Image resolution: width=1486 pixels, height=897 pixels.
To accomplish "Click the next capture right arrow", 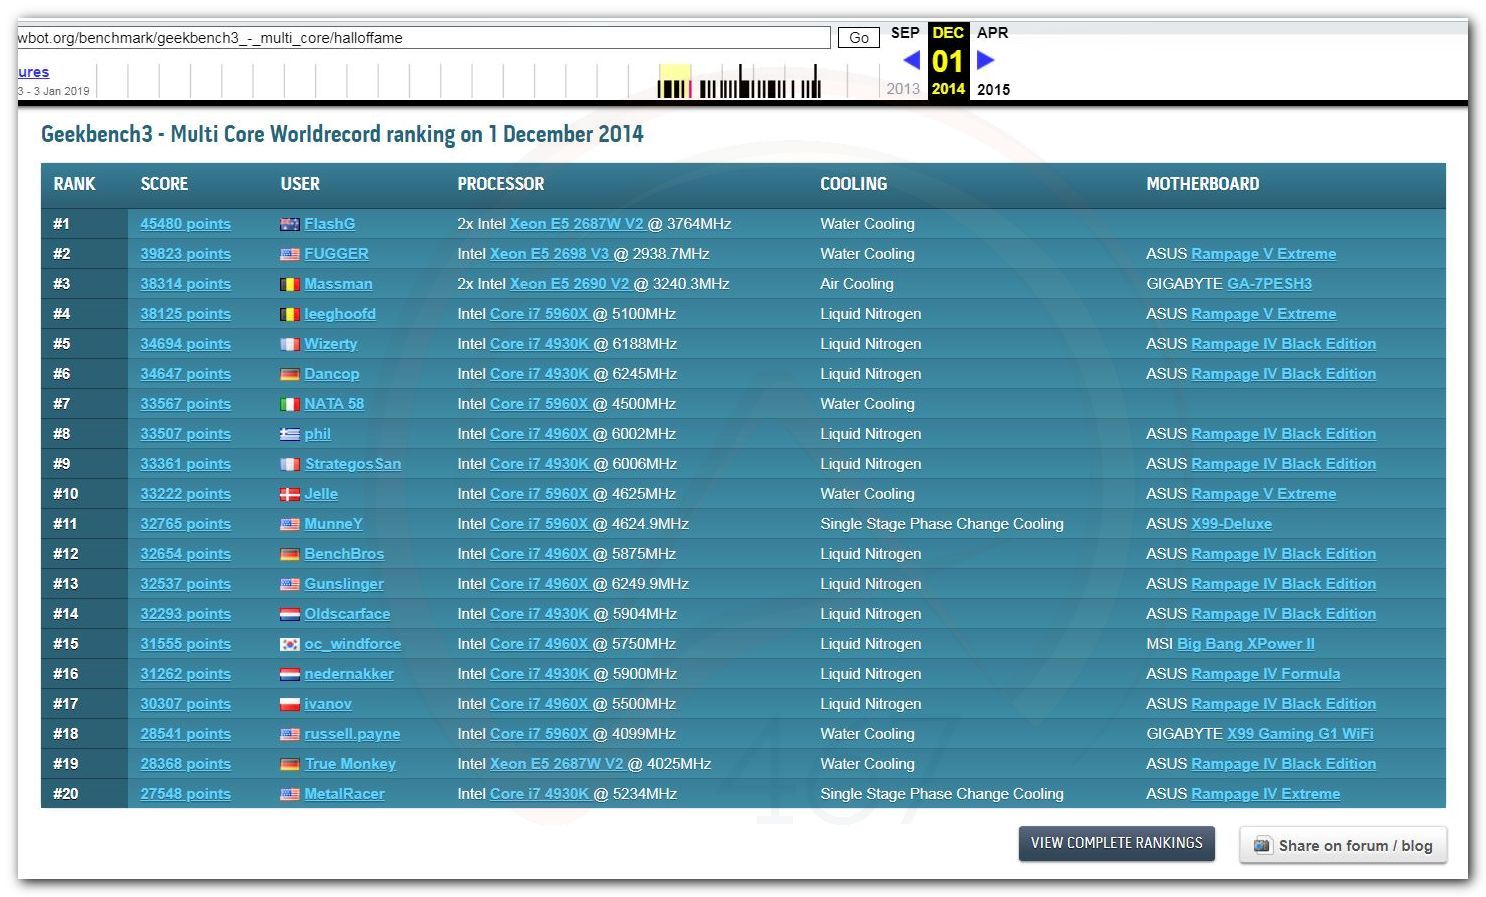I will [985, 60].
